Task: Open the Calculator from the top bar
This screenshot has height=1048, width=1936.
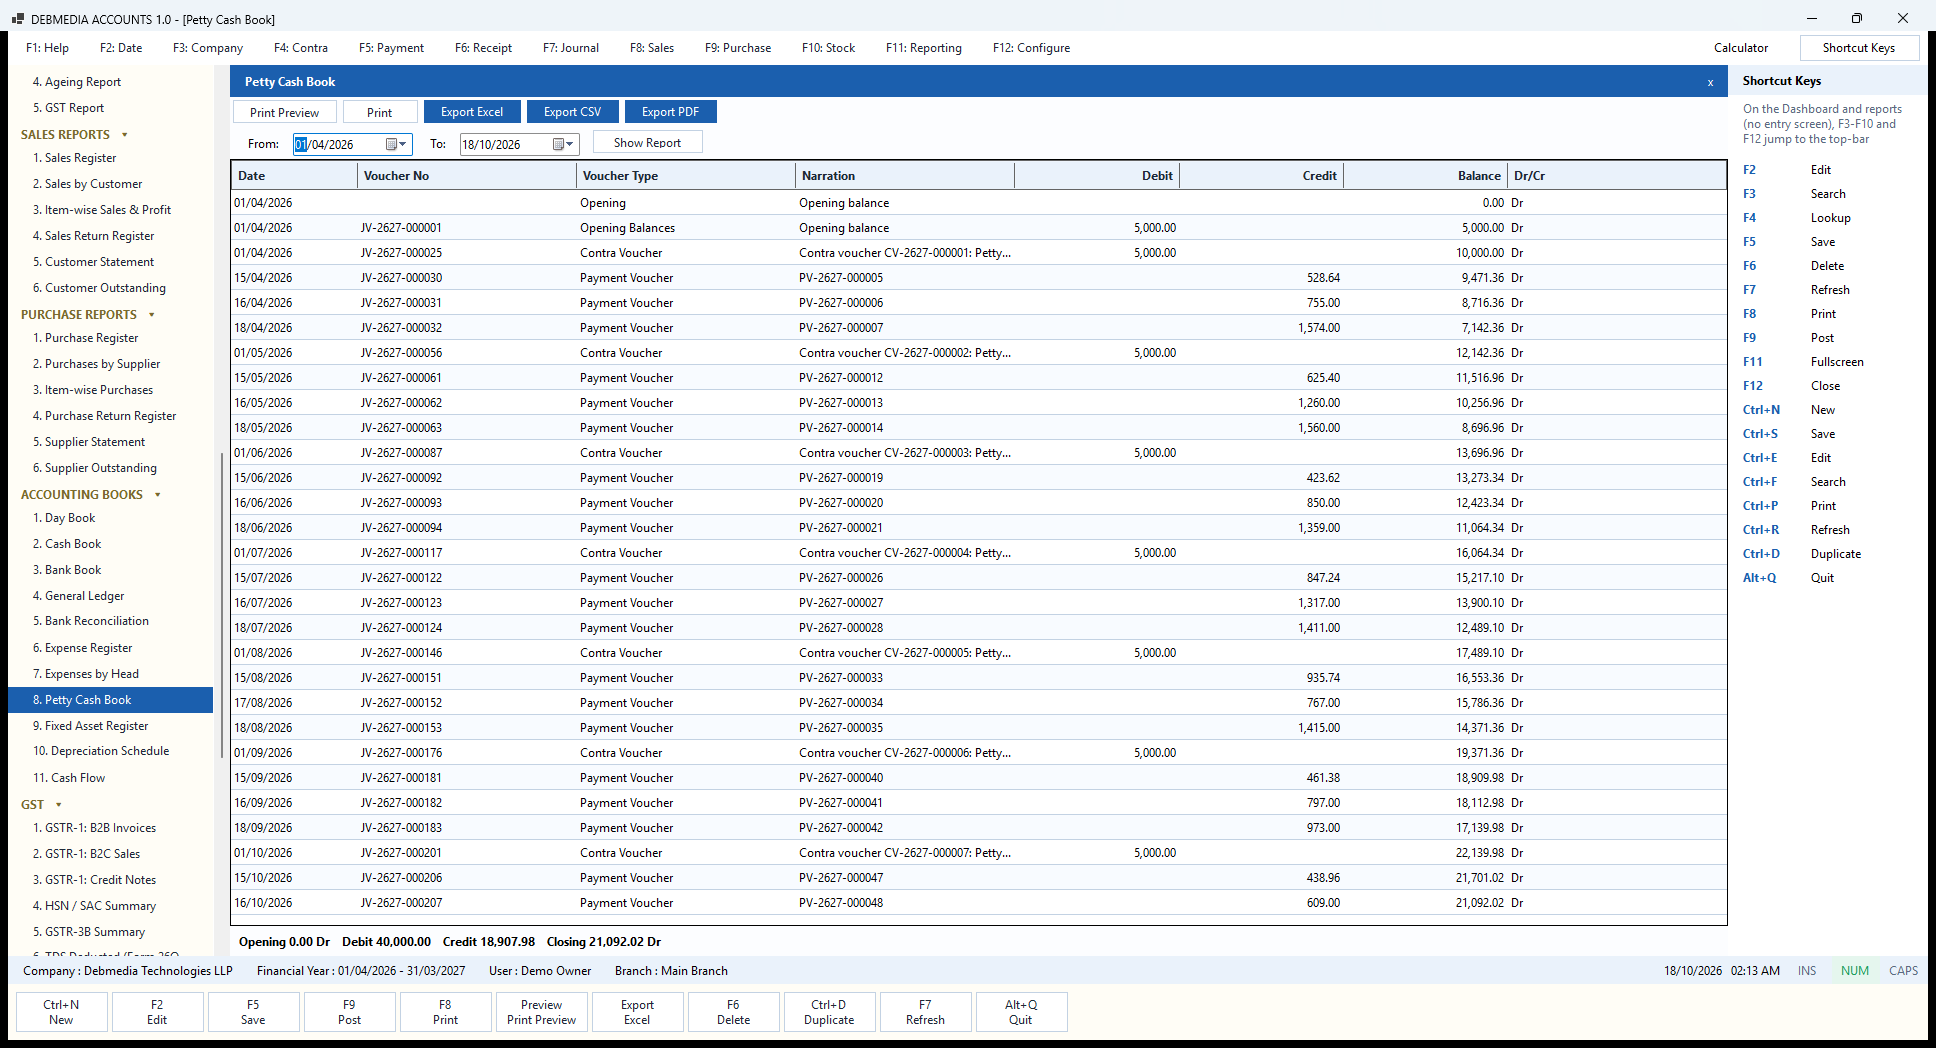Action: [1741, 47]
